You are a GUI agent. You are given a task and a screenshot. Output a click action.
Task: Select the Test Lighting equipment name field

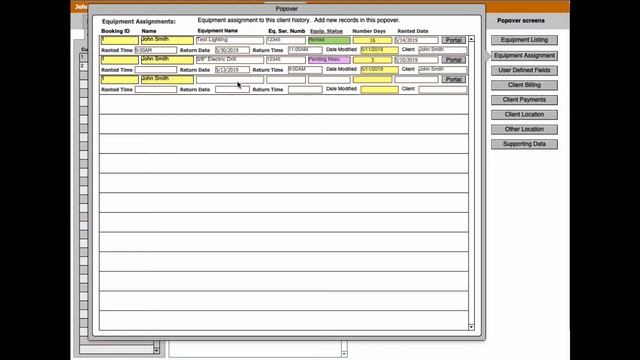click(230, 40)
